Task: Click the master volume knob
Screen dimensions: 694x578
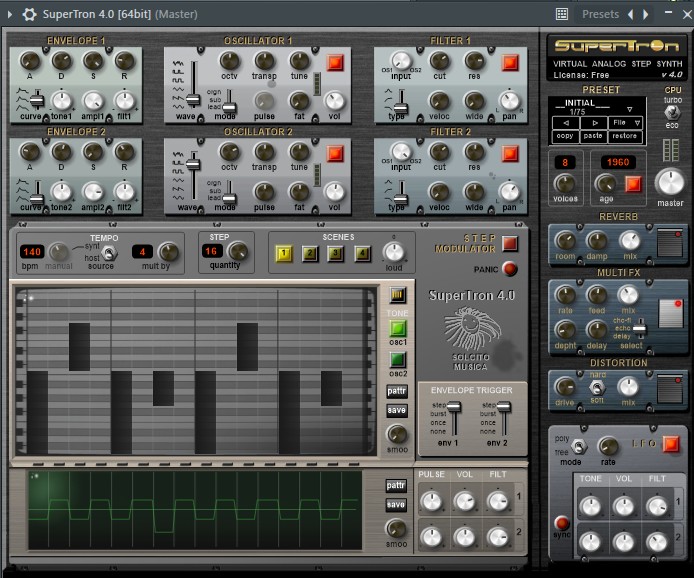Action: tap(670, 182)
